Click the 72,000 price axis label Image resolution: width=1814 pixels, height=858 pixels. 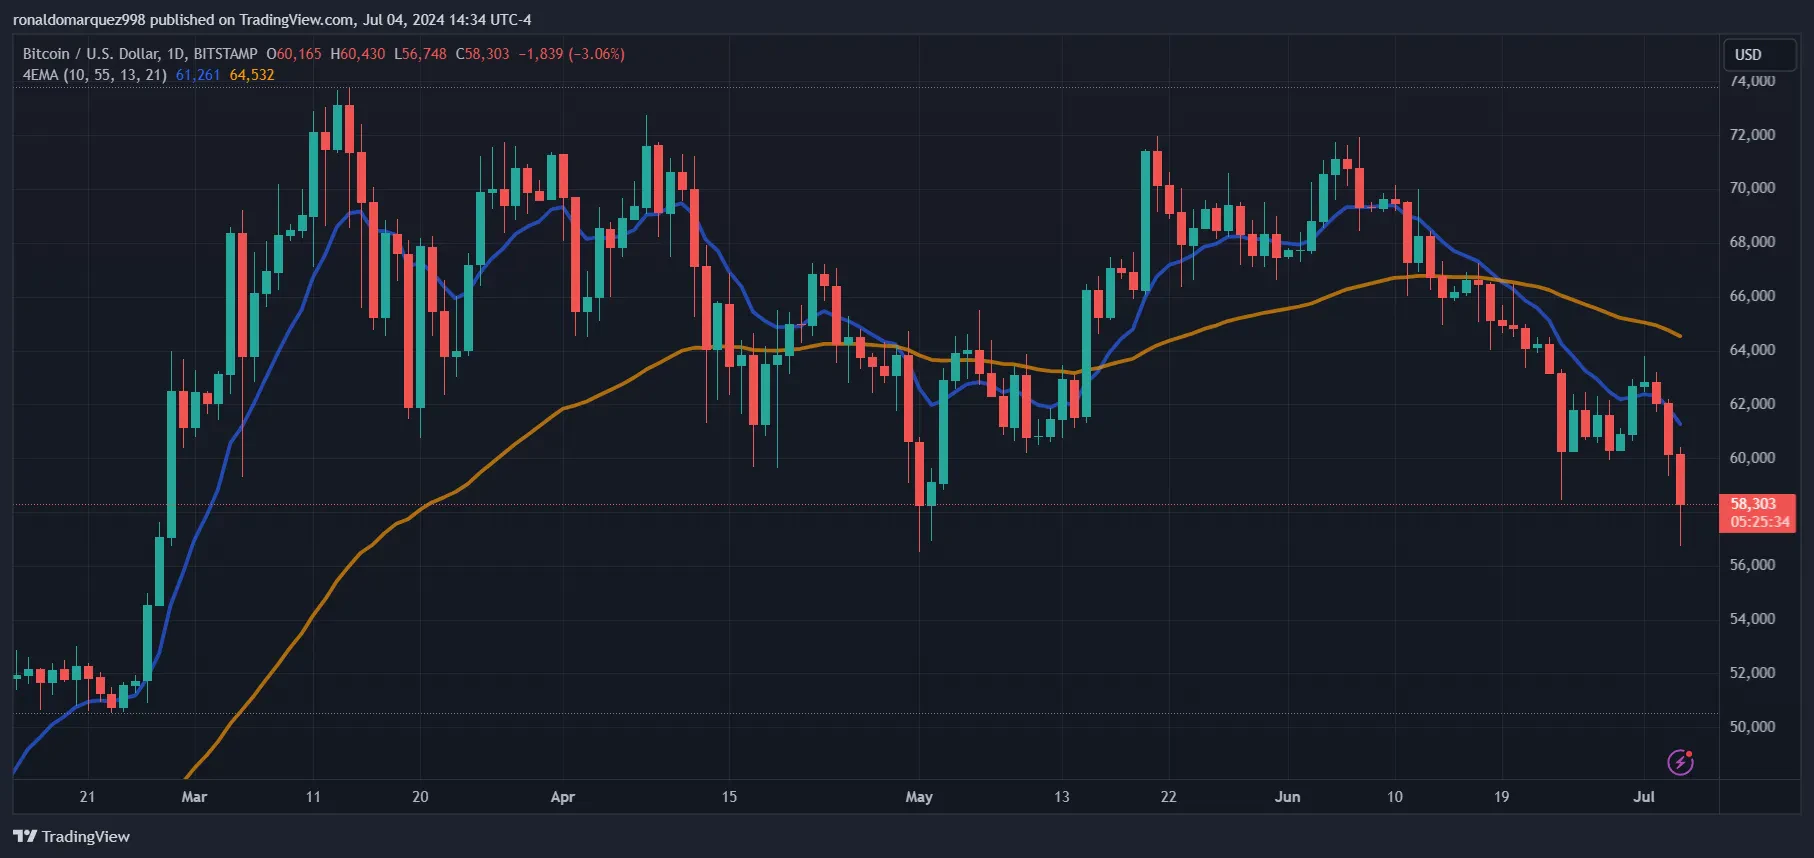coord(1752,134)
